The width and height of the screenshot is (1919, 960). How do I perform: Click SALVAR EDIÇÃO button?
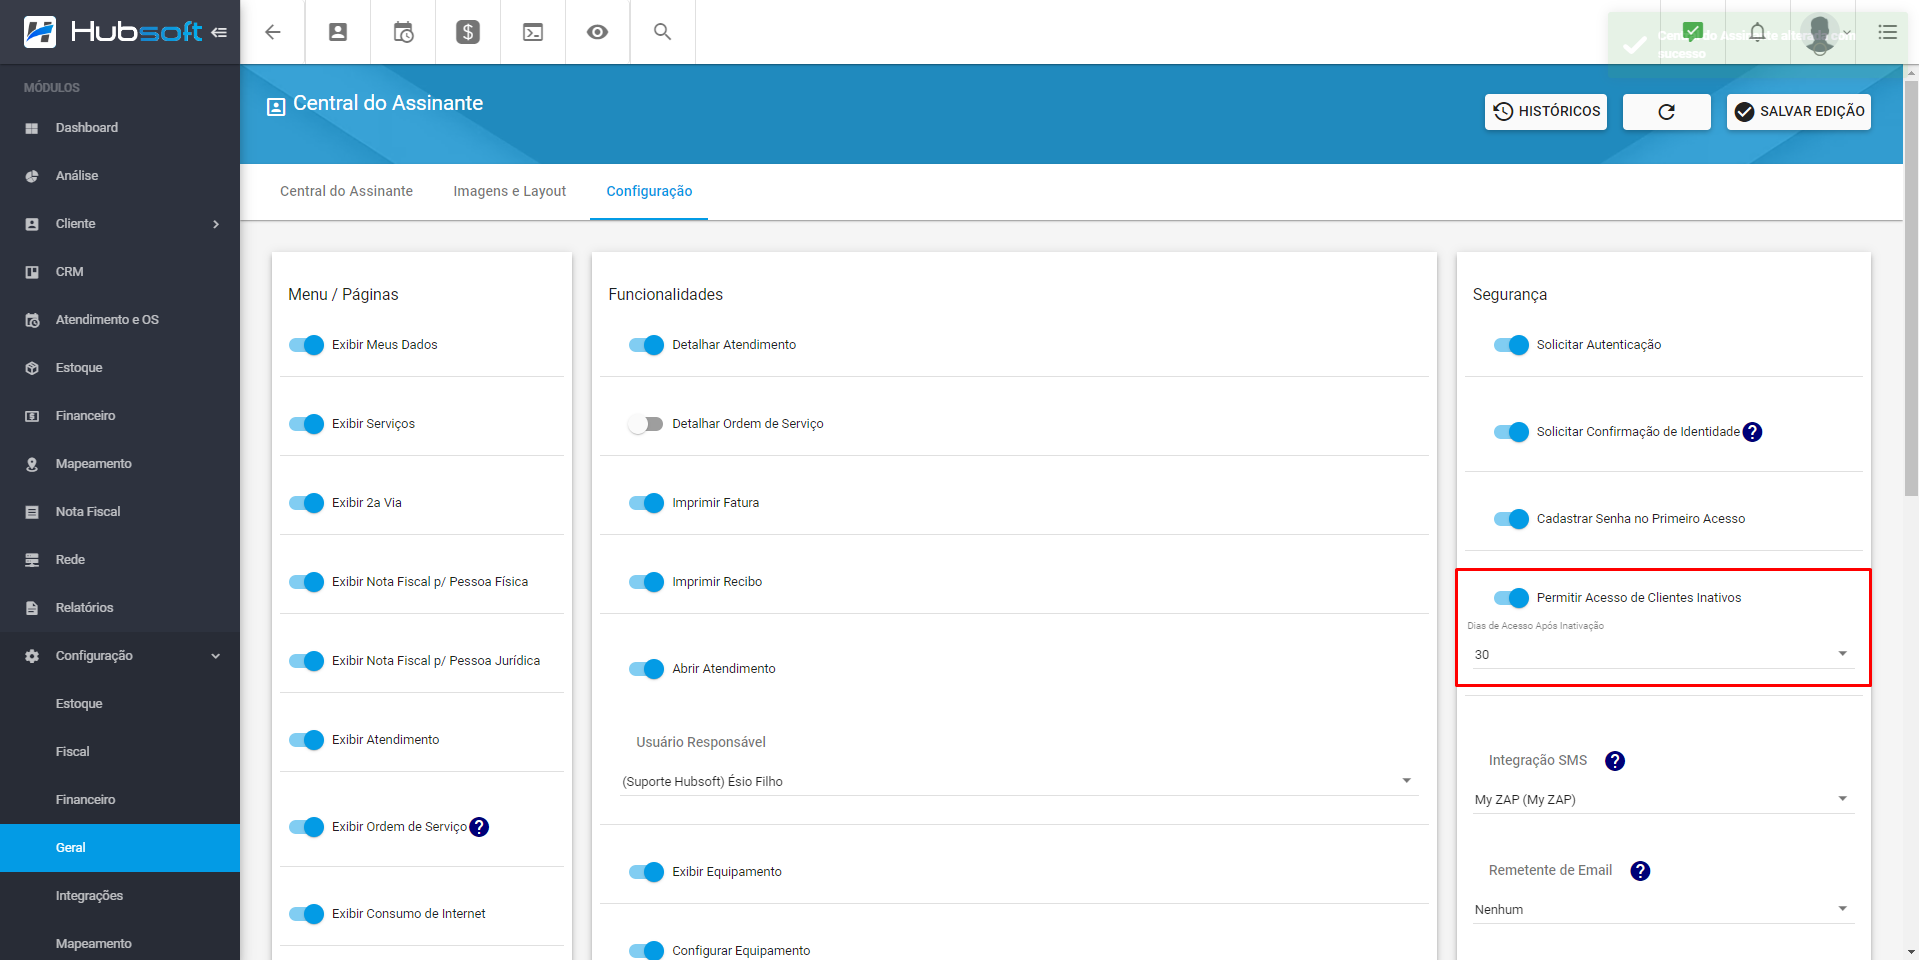[1799, 112]
